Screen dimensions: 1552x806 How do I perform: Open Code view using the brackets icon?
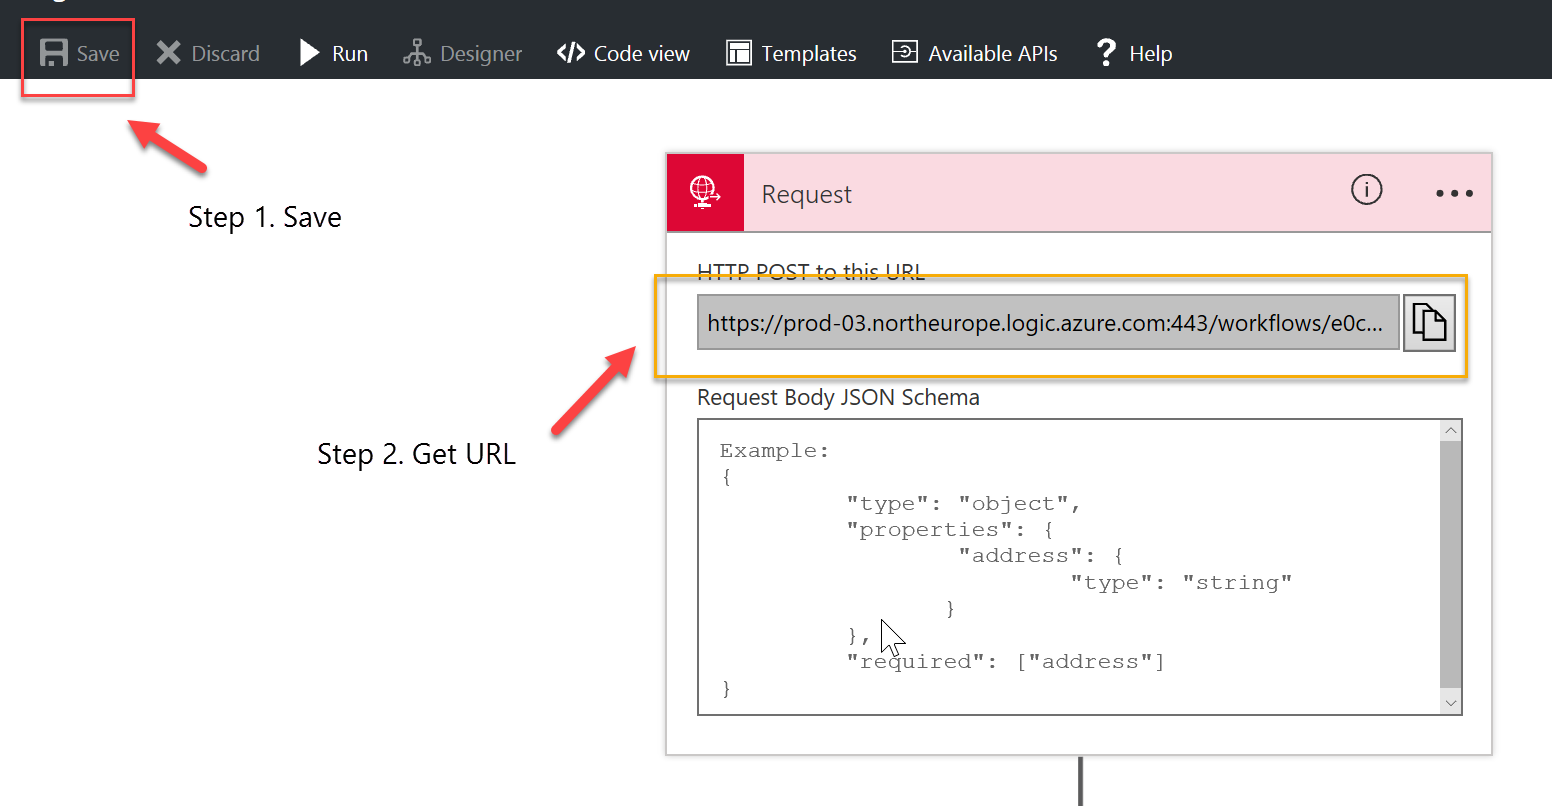[570, 52]
